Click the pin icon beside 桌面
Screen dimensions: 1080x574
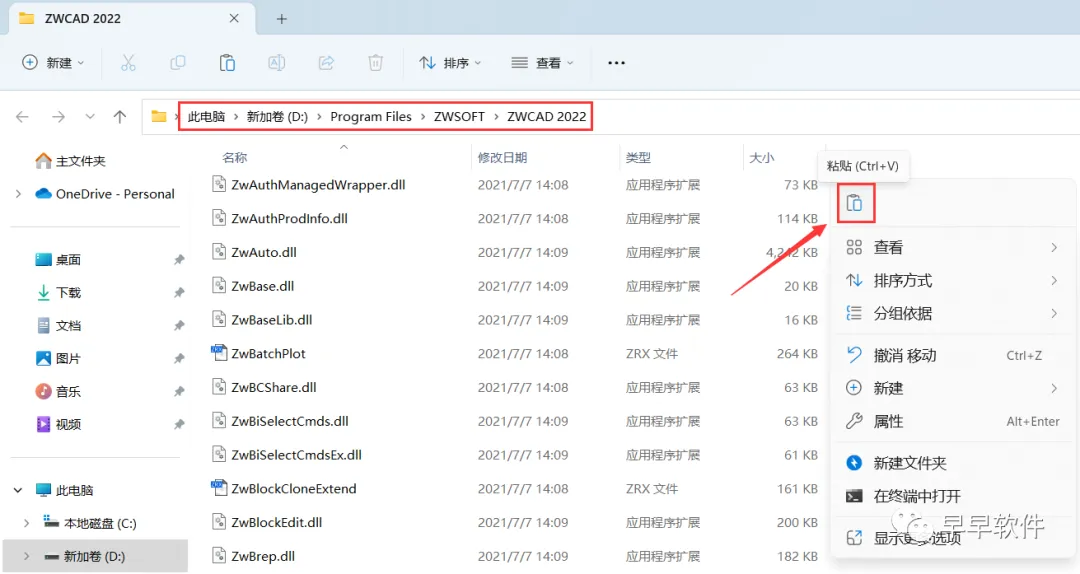pyautogui.click(x=179, y=260)
